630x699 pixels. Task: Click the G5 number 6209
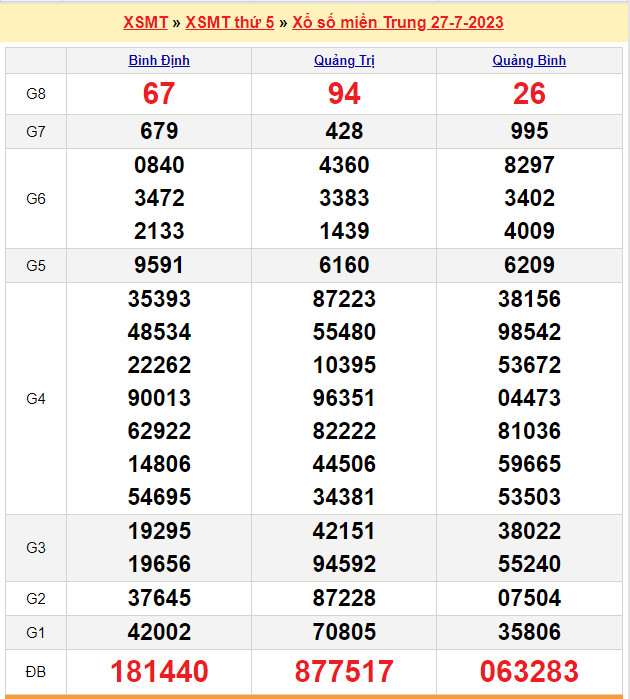click(529, 265)
